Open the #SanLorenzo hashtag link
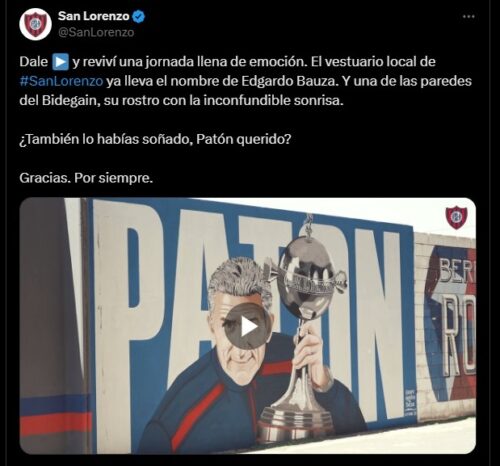Viewport: 500px width, 466px height. point(61,81)
